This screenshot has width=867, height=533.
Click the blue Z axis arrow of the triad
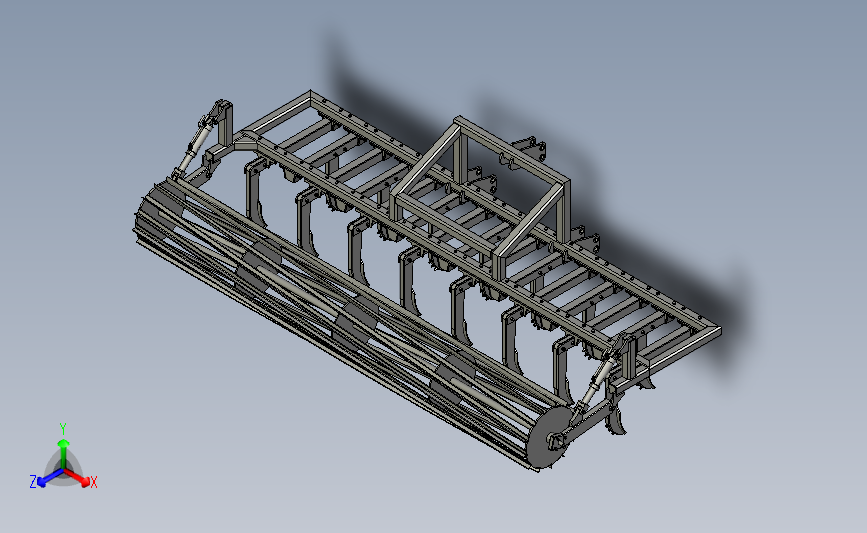(50, 478)
